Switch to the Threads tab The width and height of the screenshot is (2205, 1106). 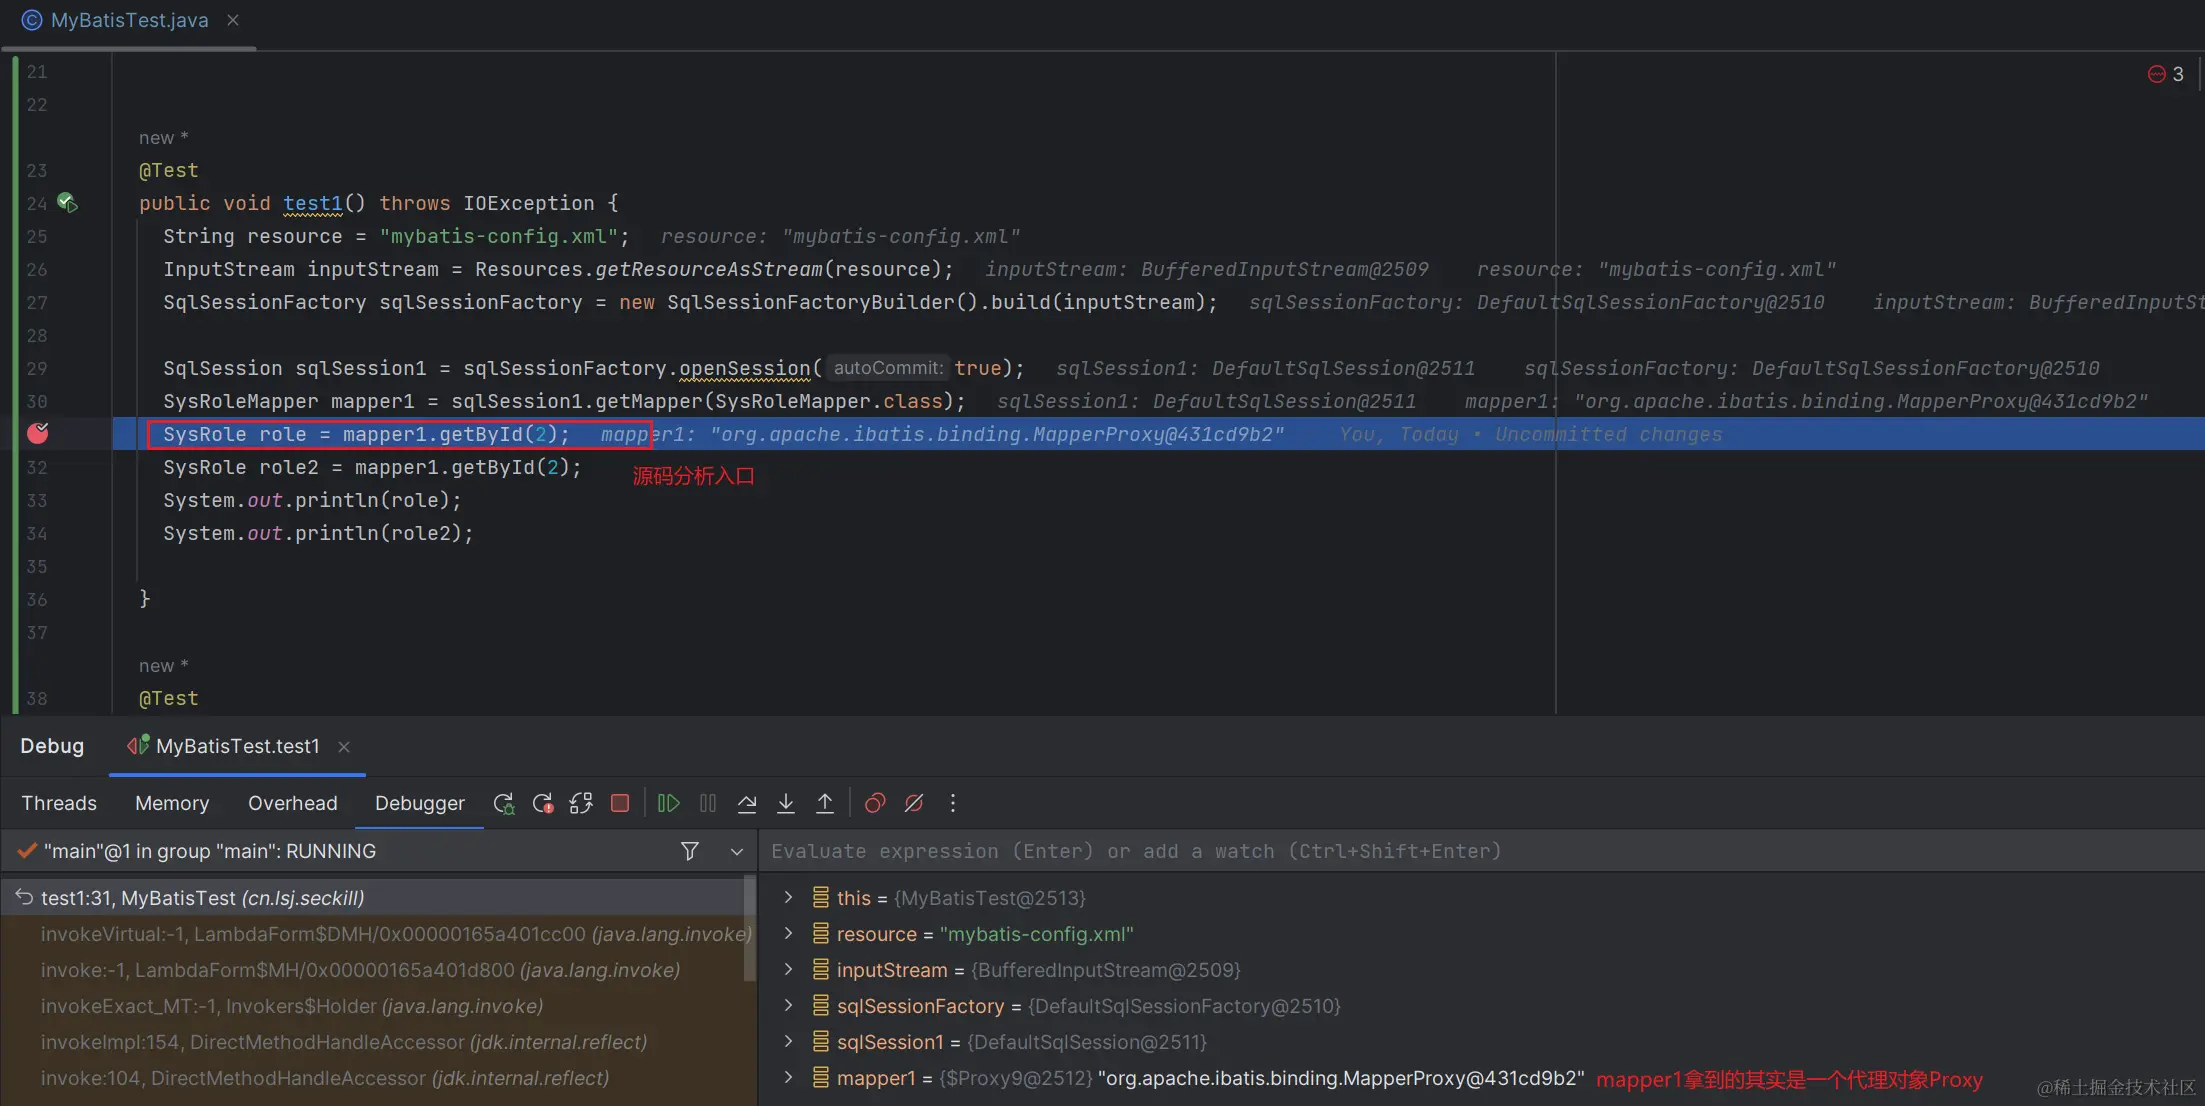(59, 803)
